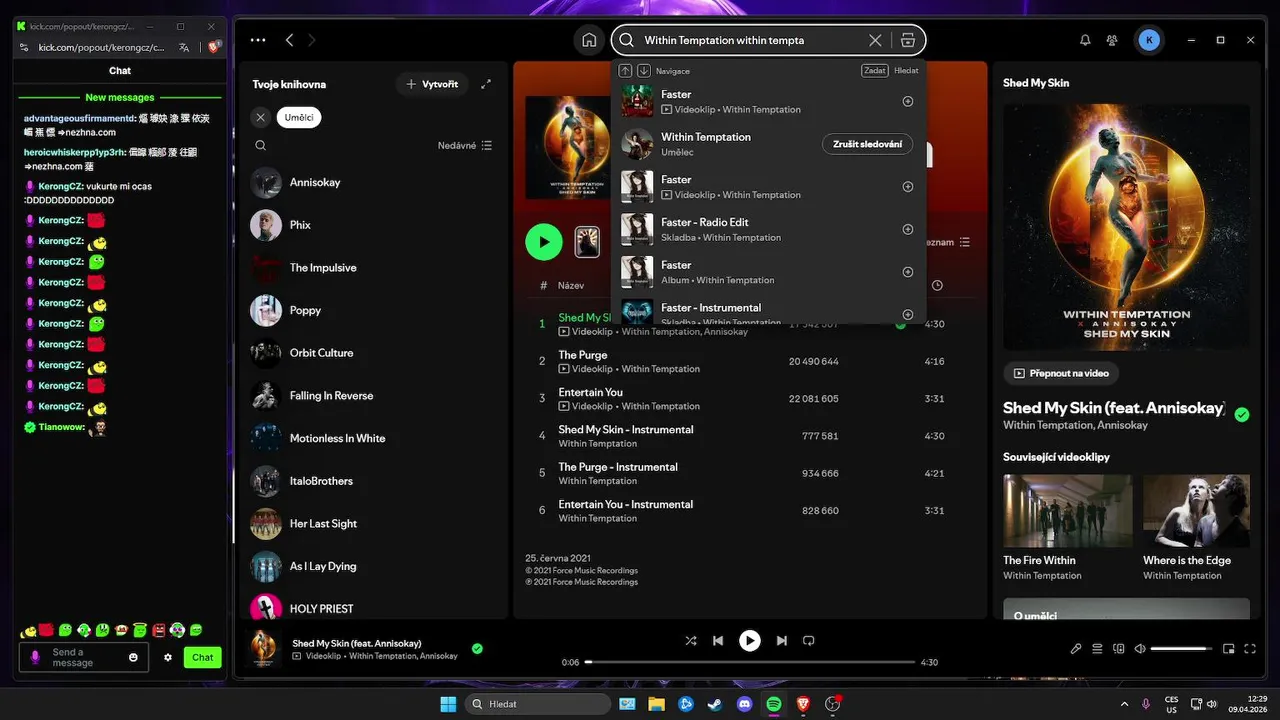Click the Přepnout na video button

pos(1061,373)
